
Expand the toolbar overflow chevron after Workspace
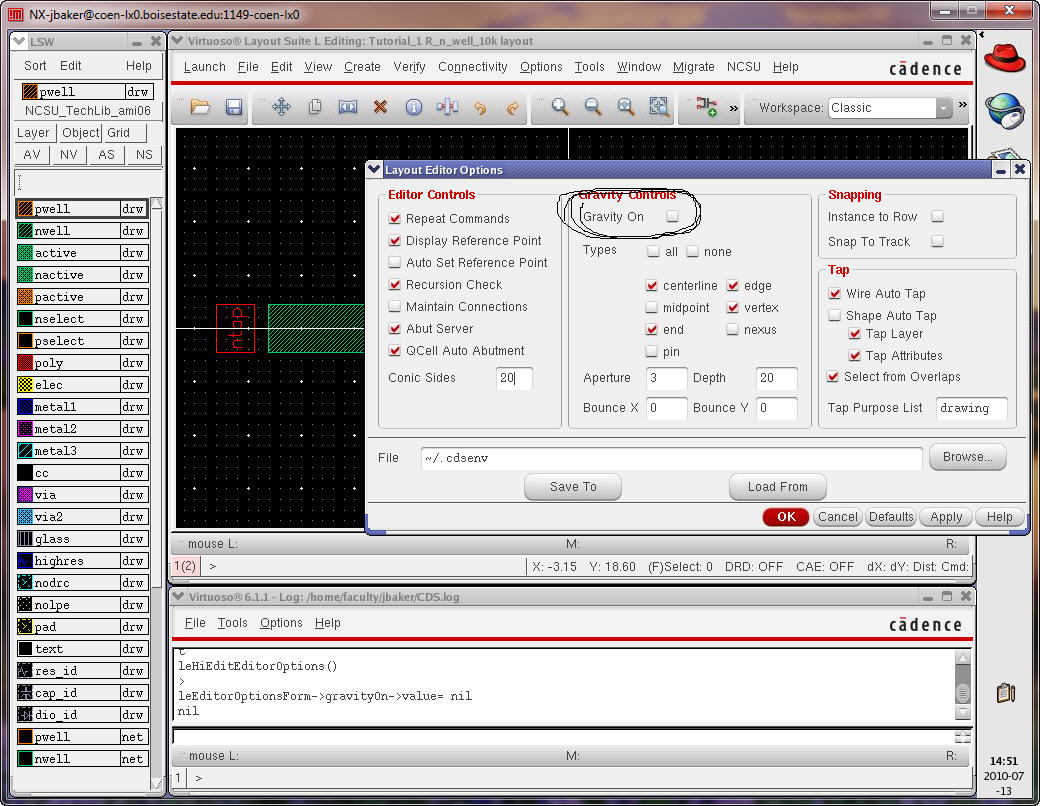pos(963,105)
